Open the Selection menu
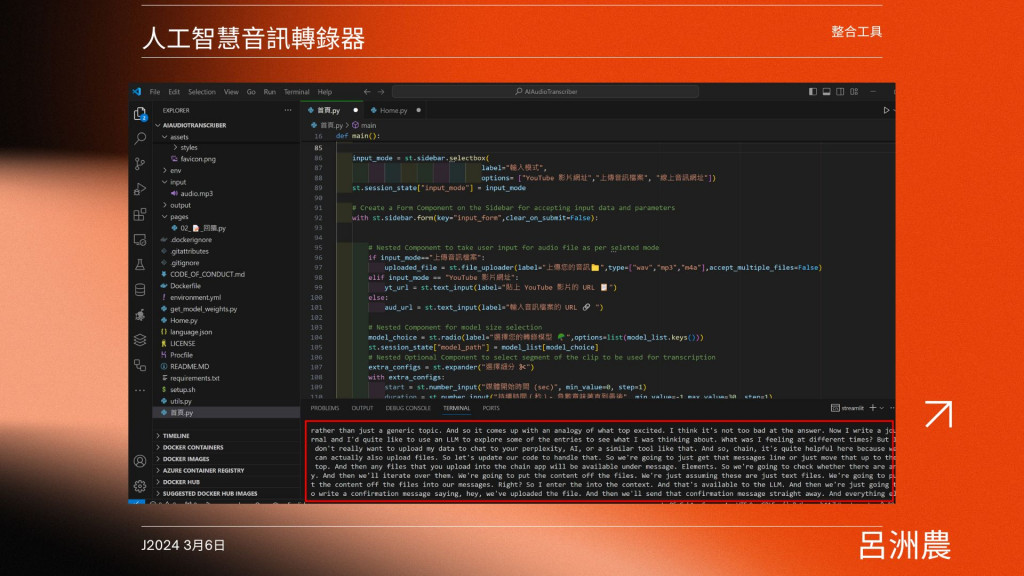The width and height of the screenshot is (1024, 576). [x=202, y=92]
